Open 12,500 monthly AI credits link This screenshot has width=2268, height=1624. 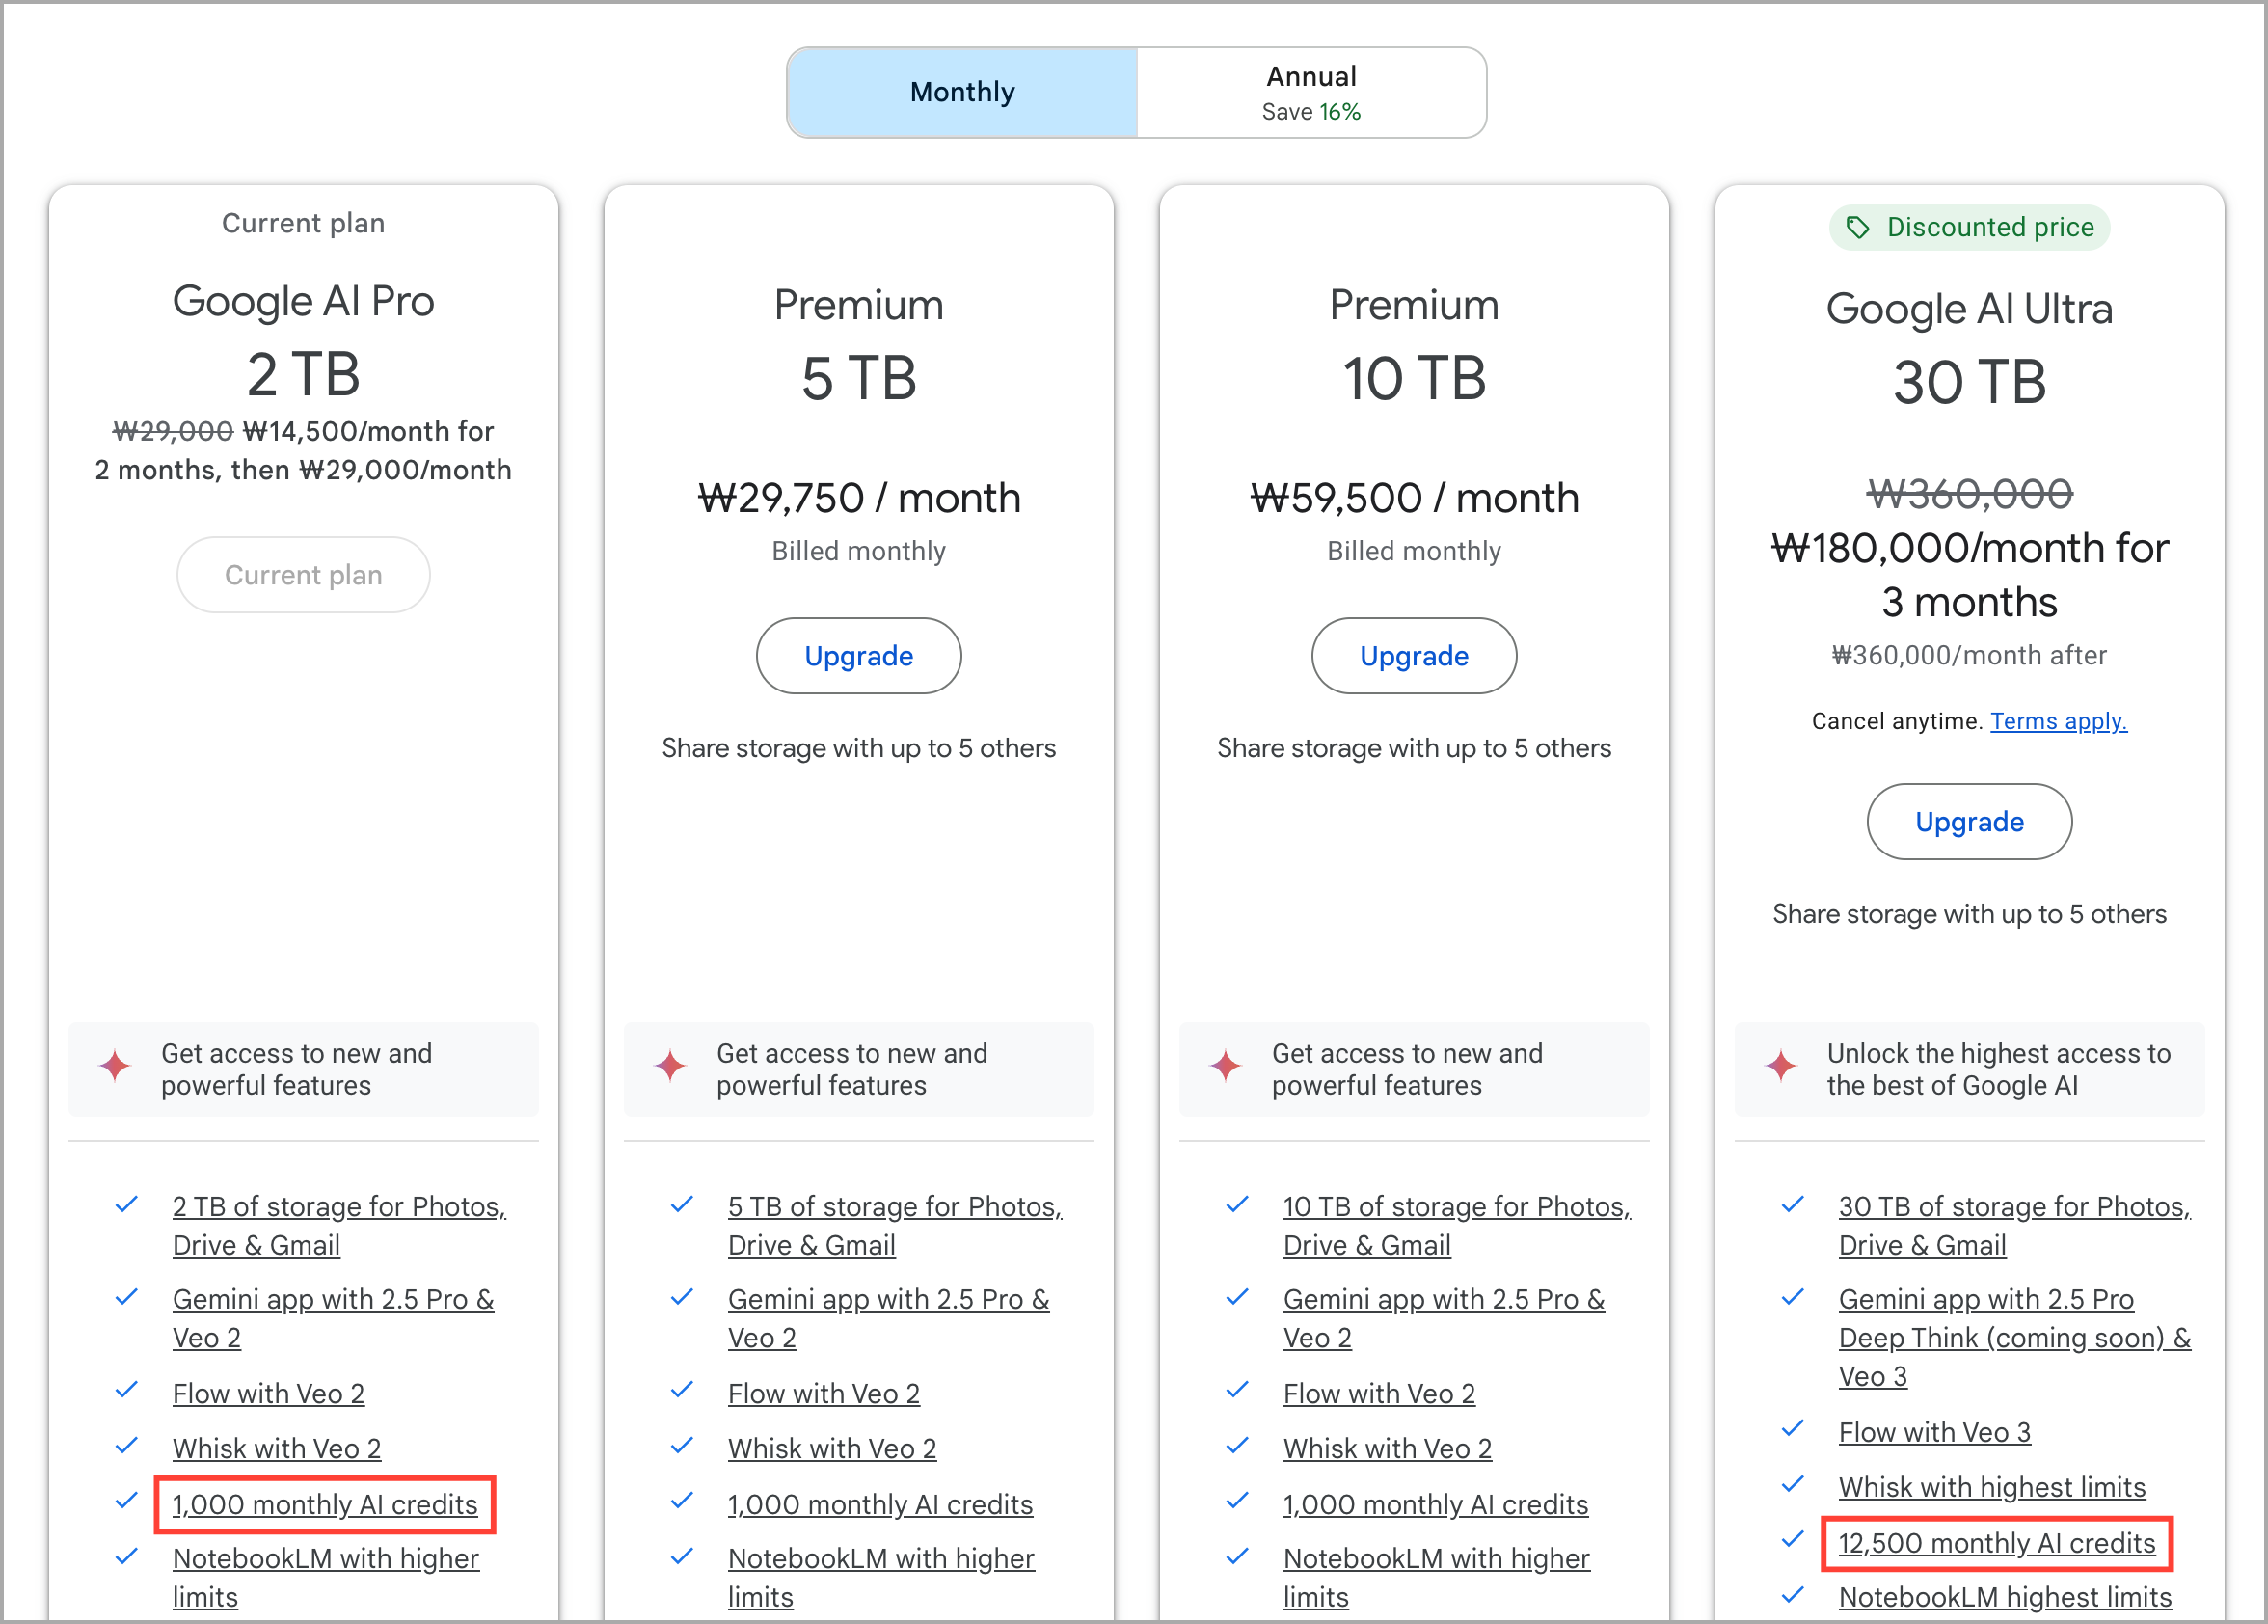coord(1996,1543)
